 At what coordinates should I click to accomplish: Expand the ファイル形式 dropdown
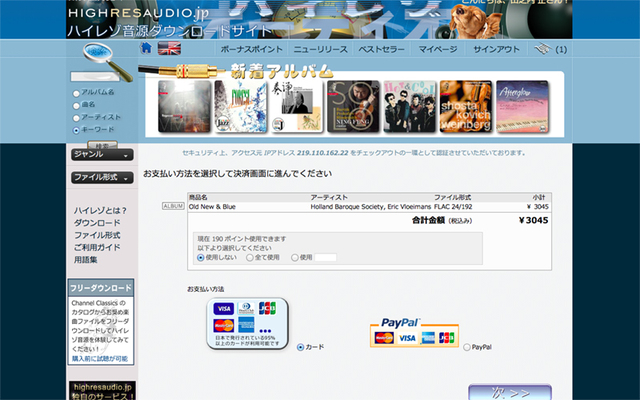click(102, 177)
